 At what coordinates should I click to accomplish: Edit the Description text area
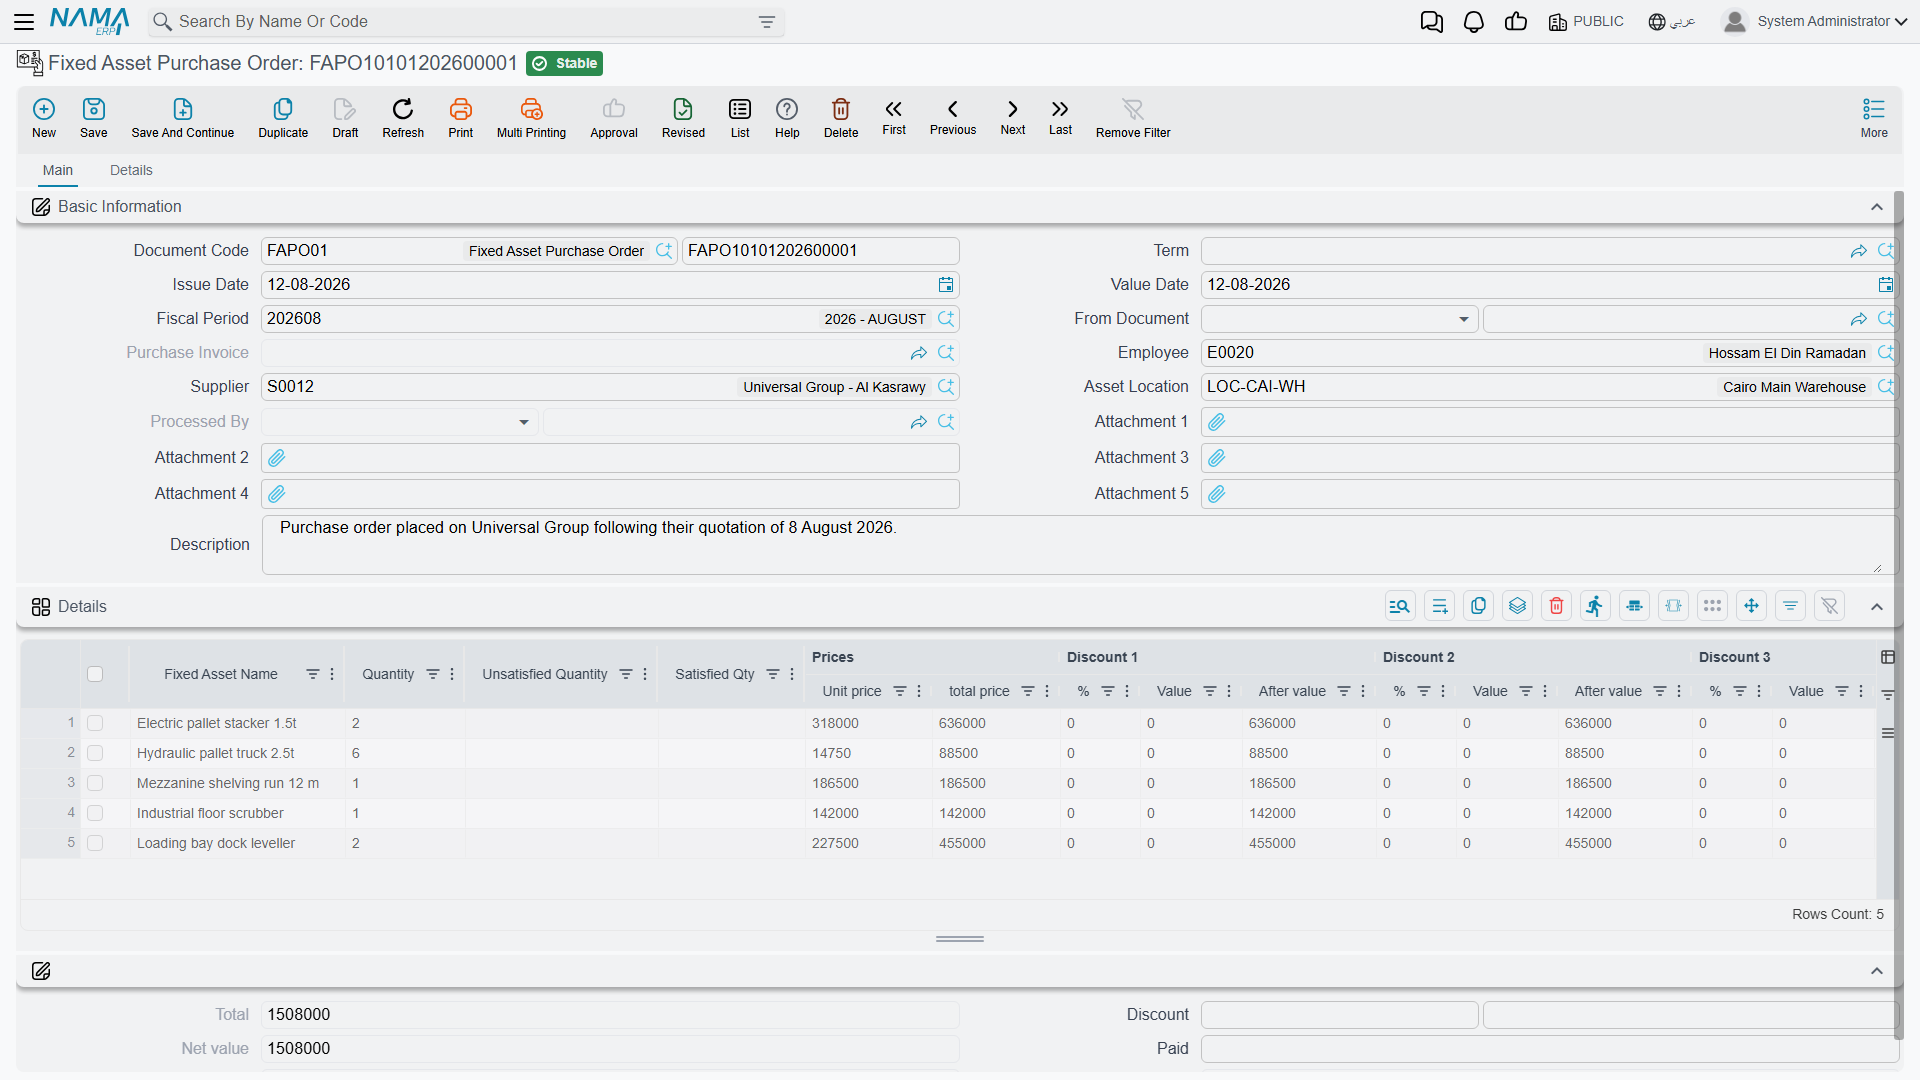1080,545
